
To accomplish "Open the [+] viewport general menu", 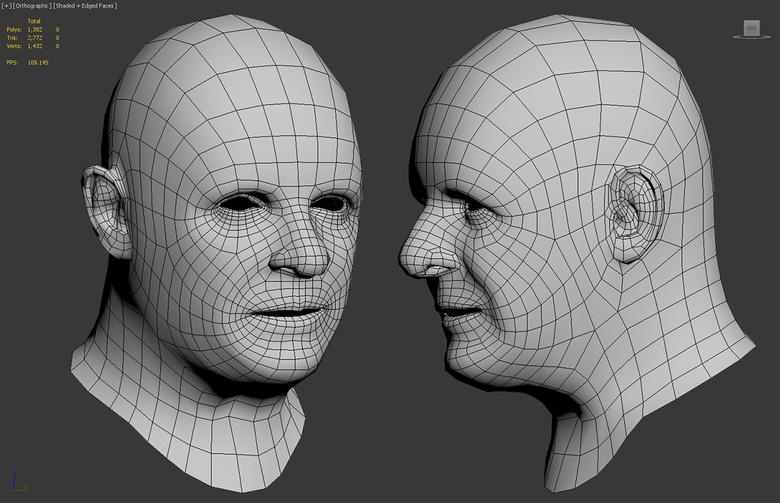I will tap(7, 6).
